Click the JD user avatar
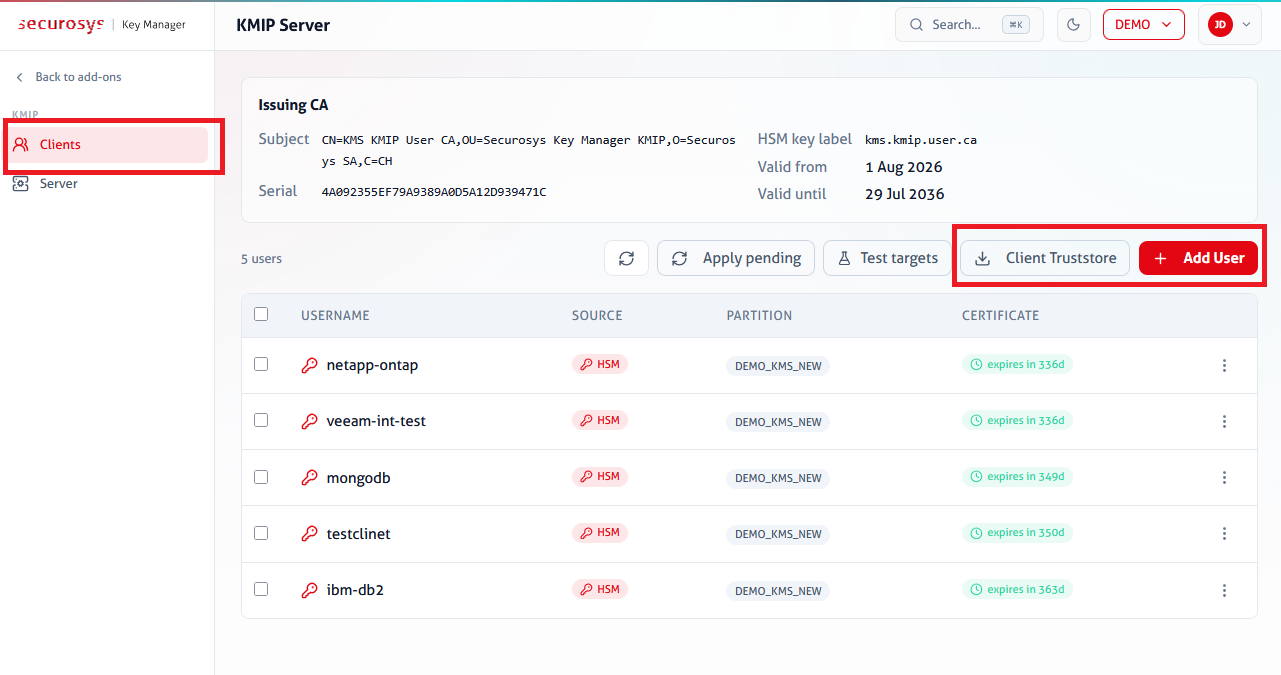Viewport: 1281px width, 675px height. click(1220, 24)
